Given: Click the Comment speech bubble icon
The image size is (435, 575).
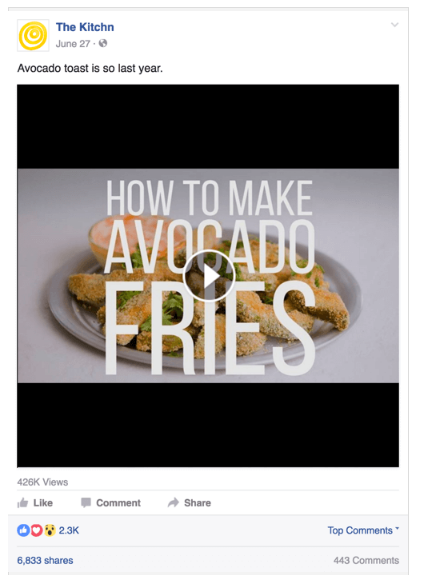Looking at the screenshot, I should tap(86, 503).
